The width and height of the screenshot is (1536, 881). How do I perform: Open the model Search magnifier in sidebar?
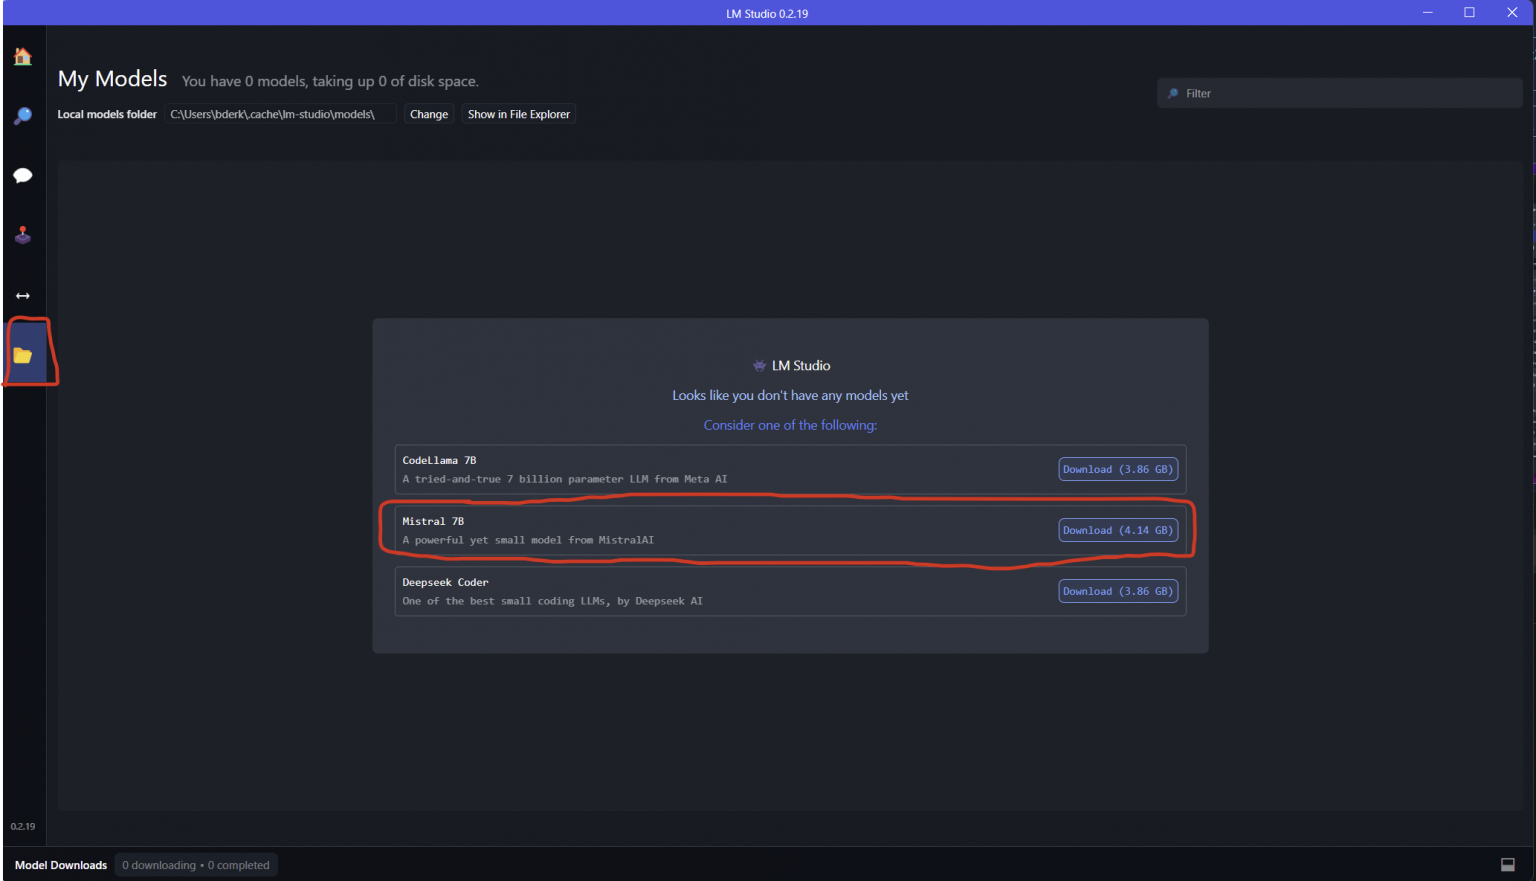22,116
